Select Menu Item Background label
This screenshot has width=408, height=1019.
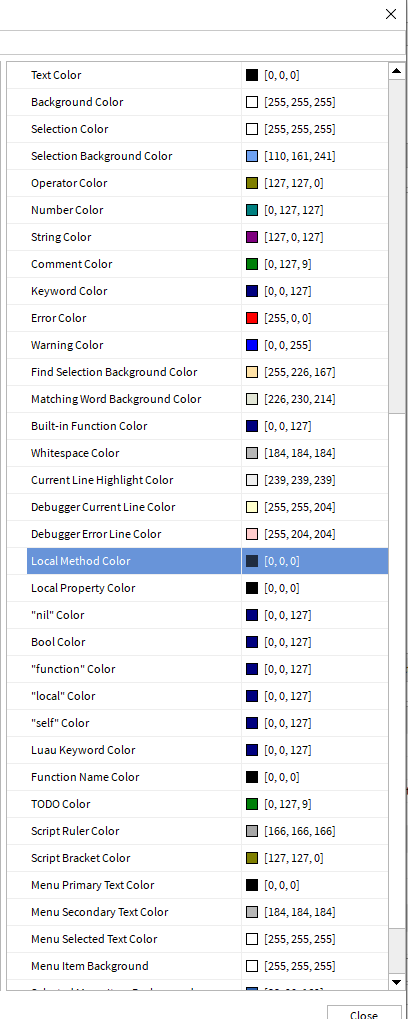[90, 966]
